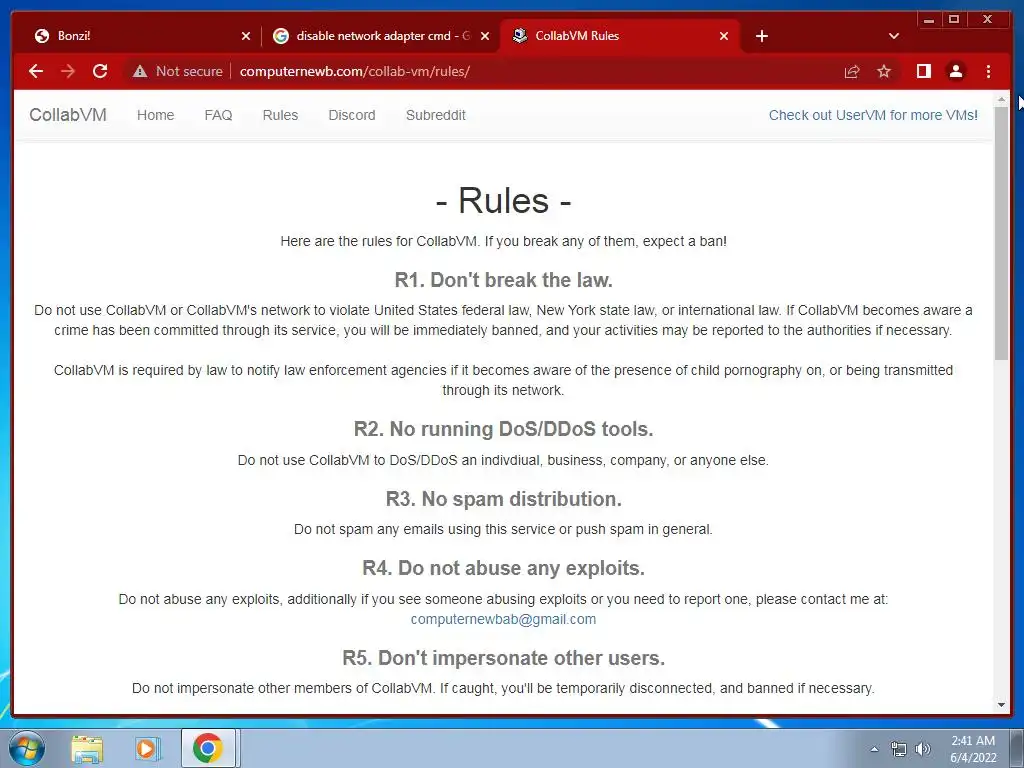1024x768 pixels.
Task: Open the Chrome profile avatar
Action: [x=955, y=71]
